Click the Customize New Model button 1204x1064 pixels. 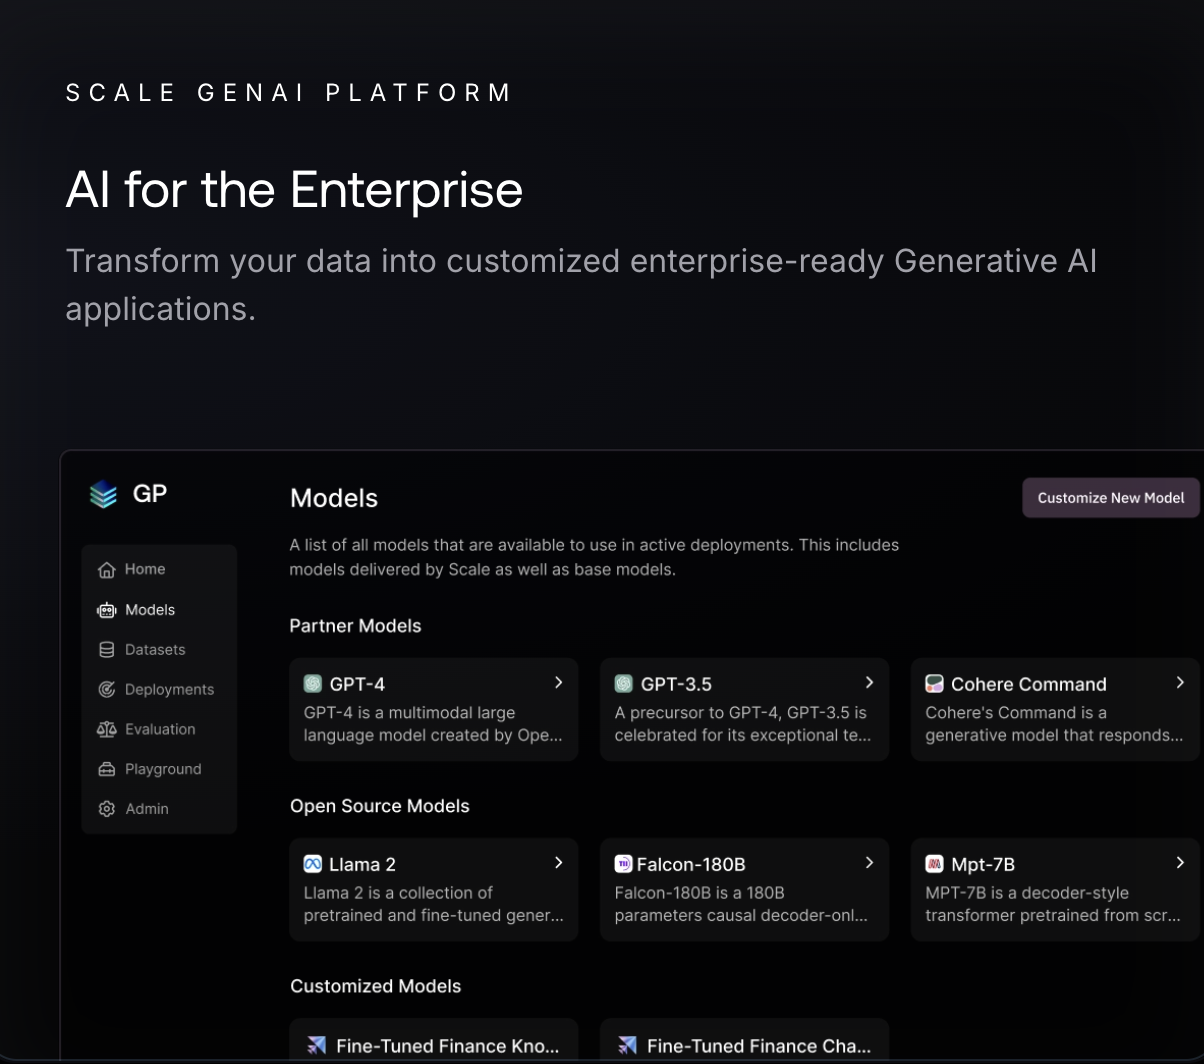click(1111, 498)
